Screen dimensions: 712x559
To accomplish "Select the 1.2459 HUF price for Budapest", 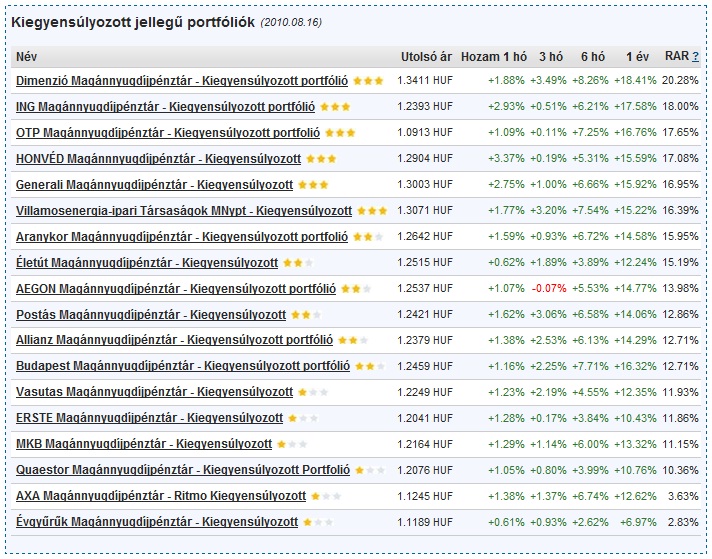I will click(425, 366).
